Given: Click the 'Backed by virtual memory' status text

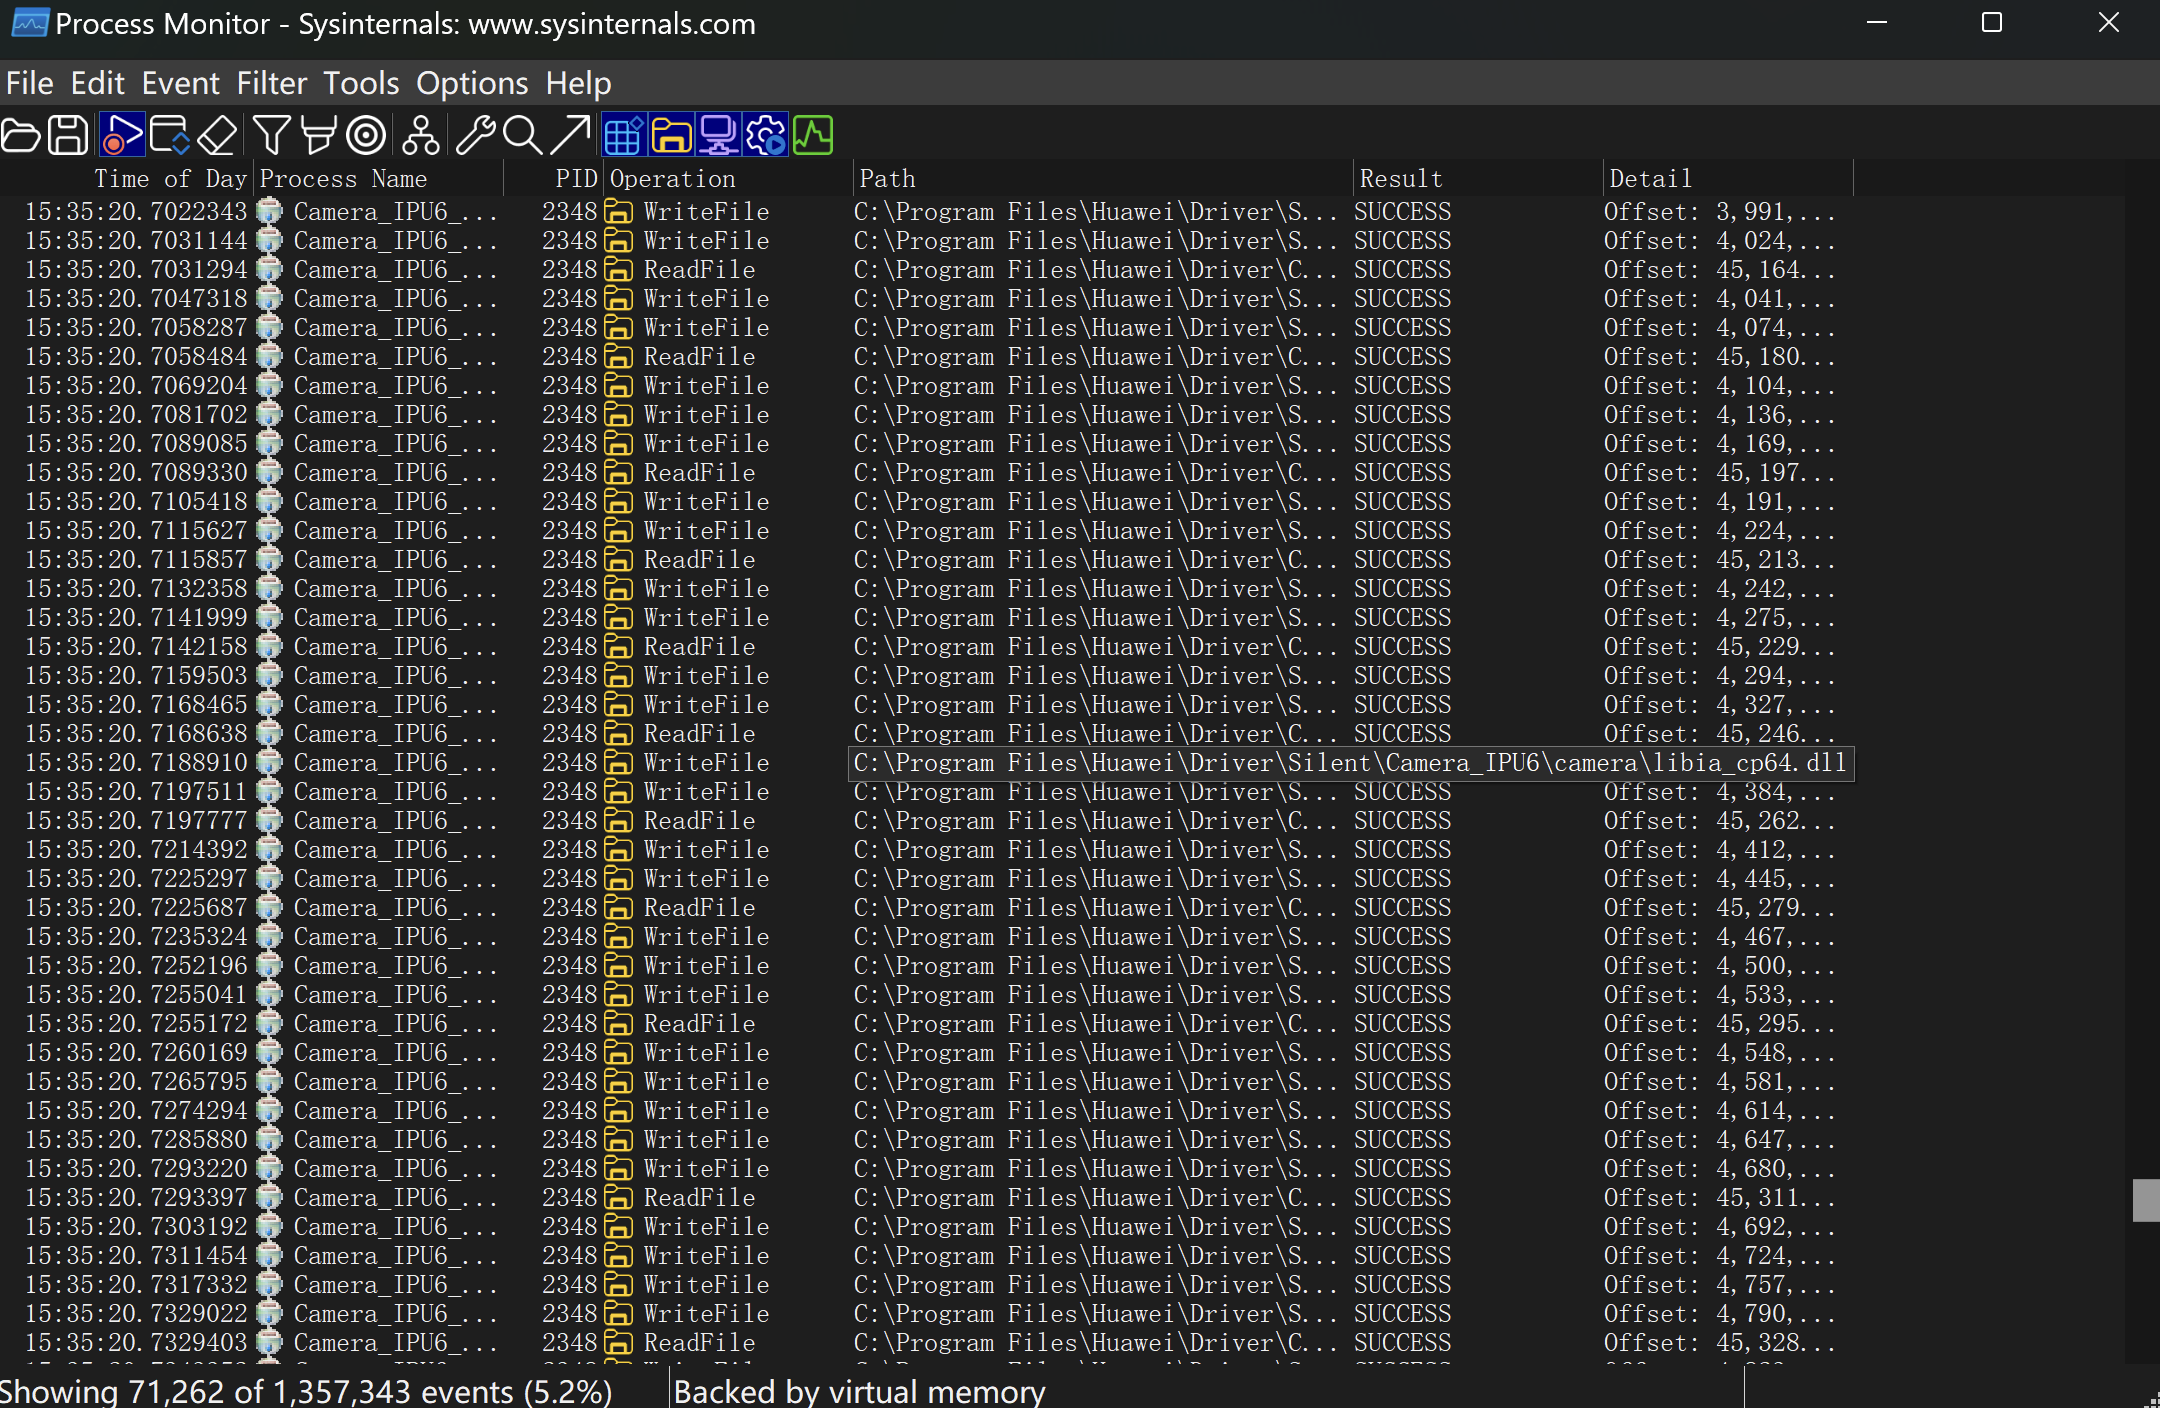Looking at the screenshot, I should [859, 1391].
